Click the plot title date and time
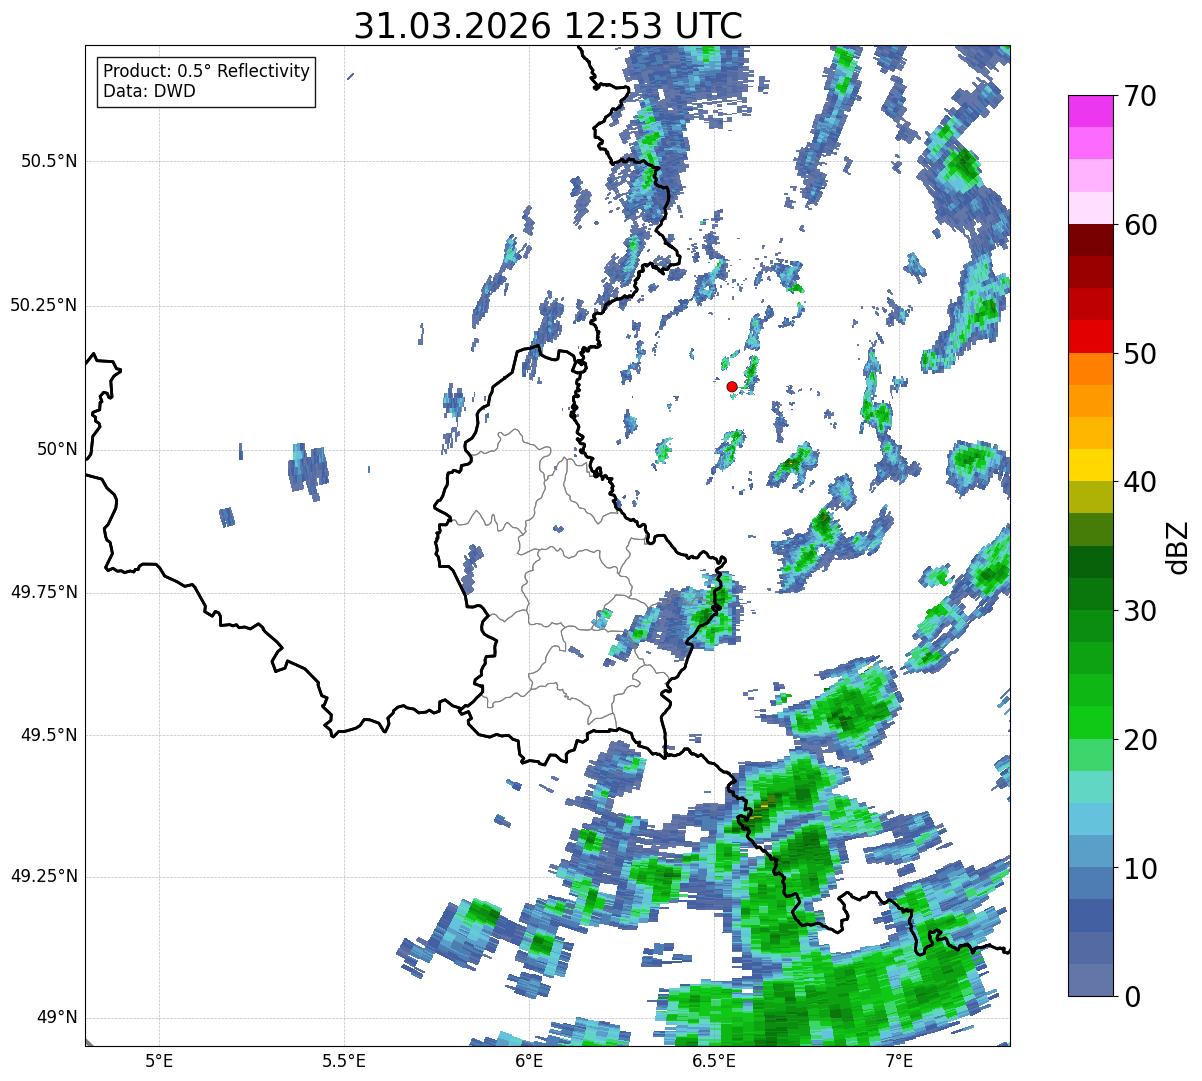The height and width of the screenshot is (1081, 1202). pyautogui.click(x=548, y=26)
